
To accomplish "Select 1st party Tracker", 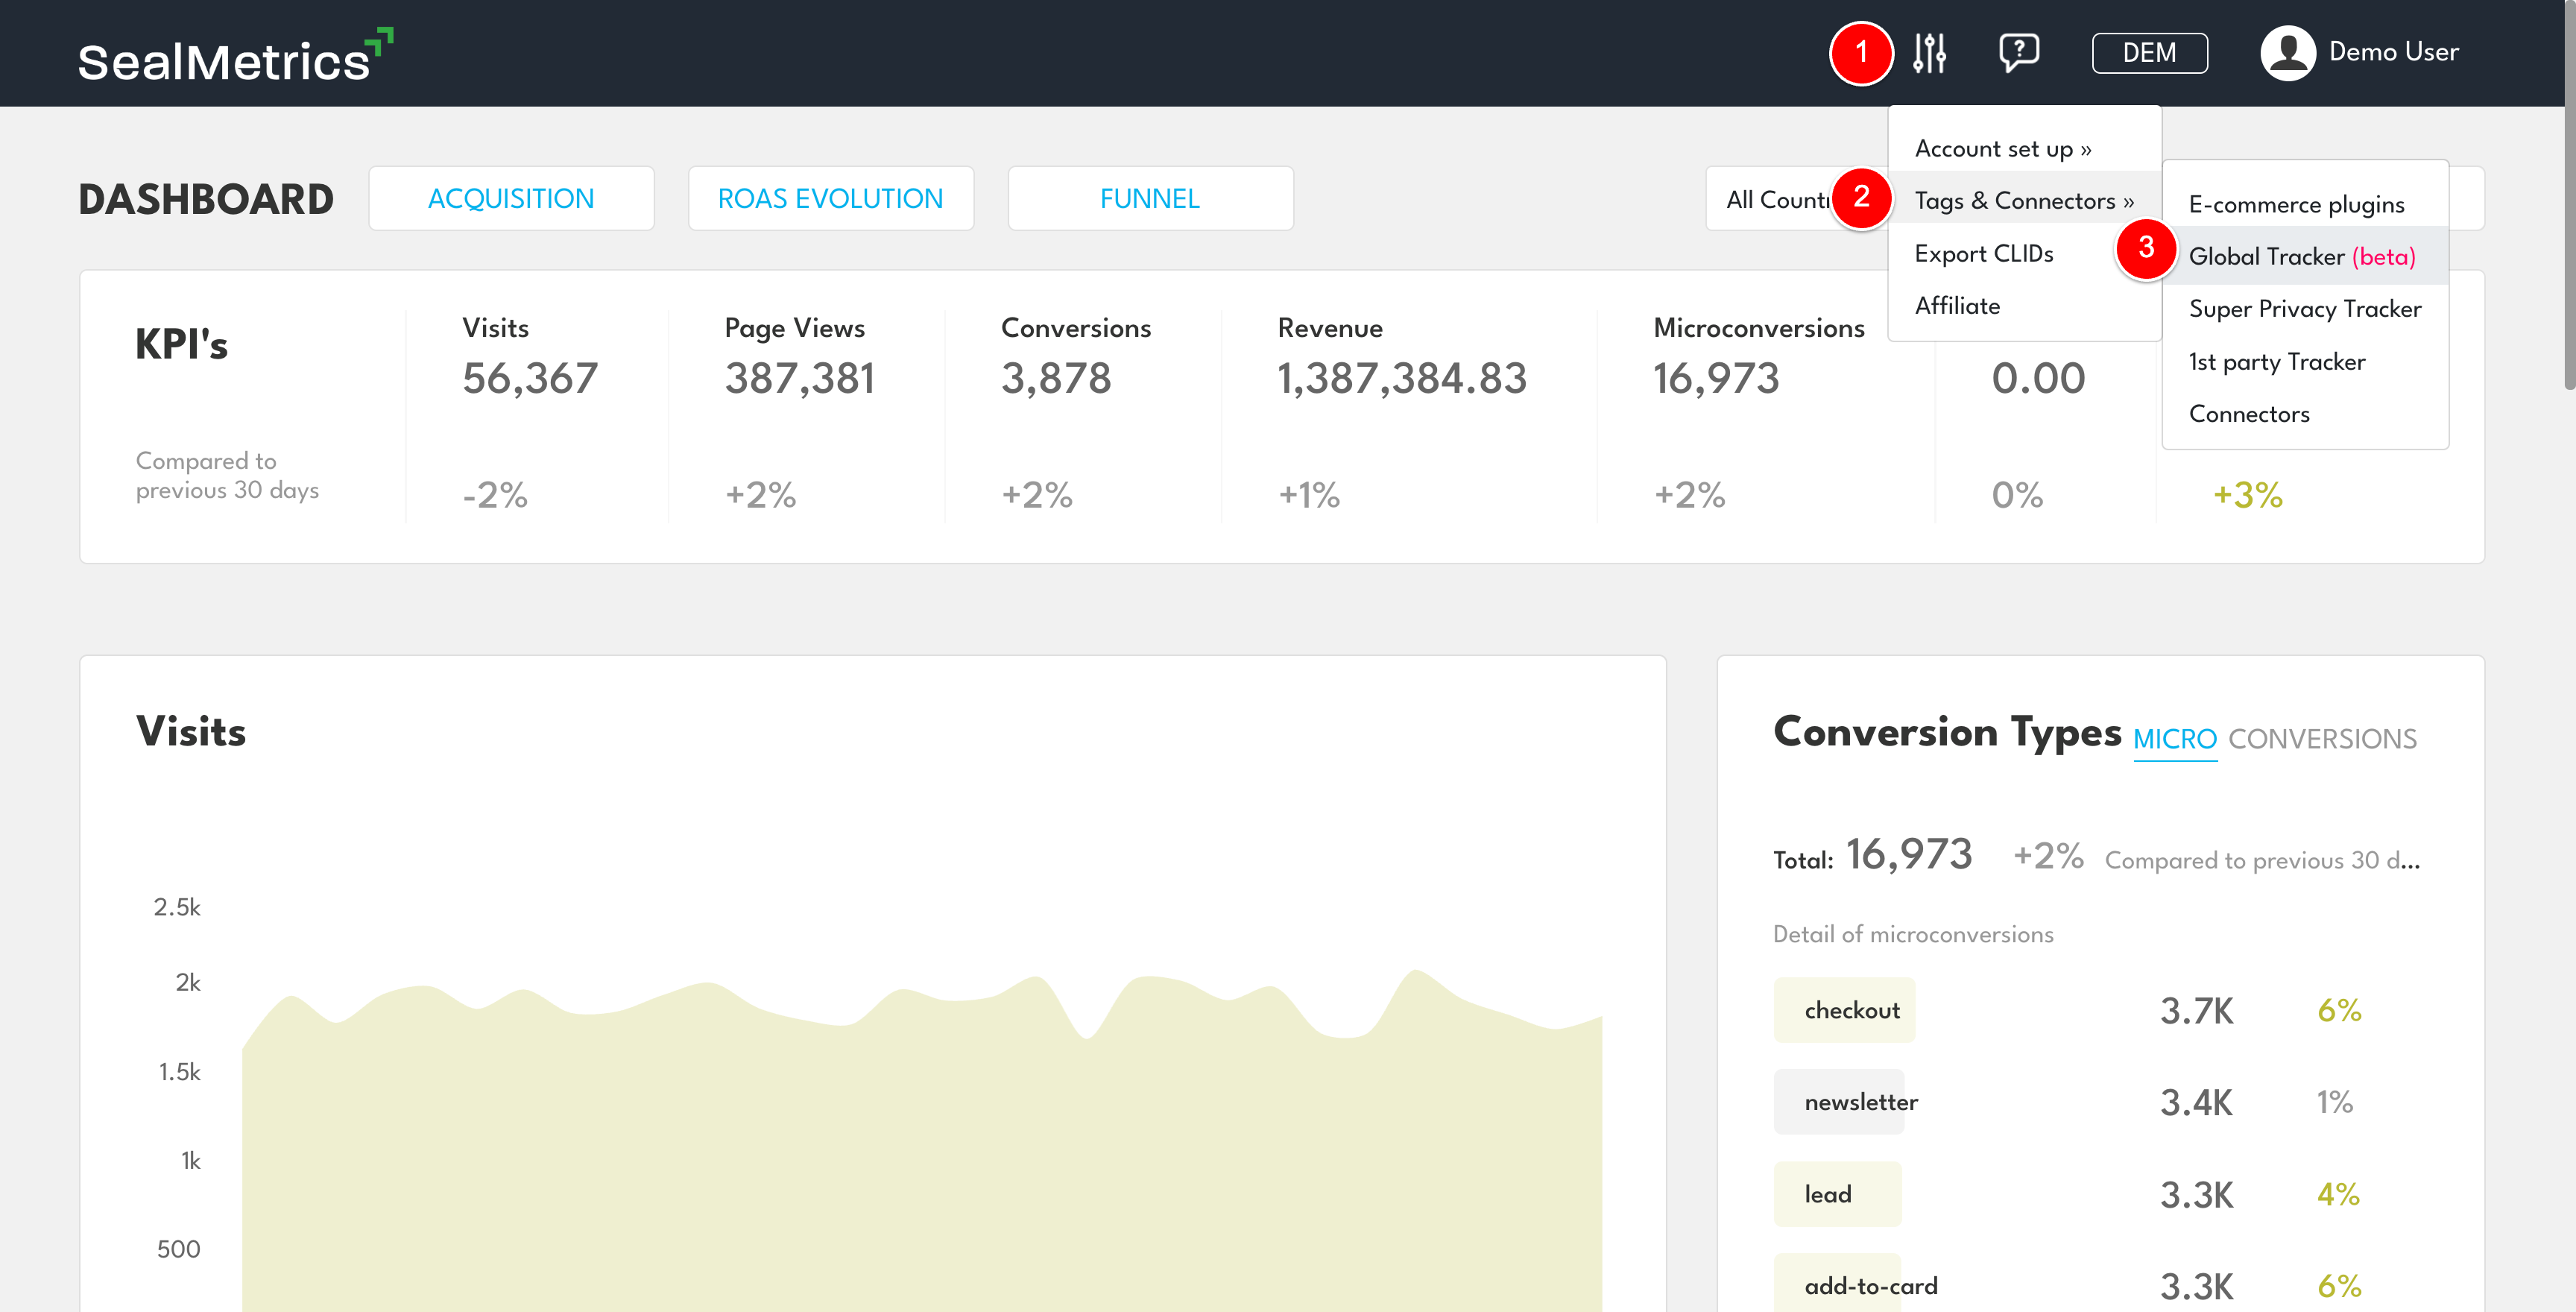I will 2277,361.
